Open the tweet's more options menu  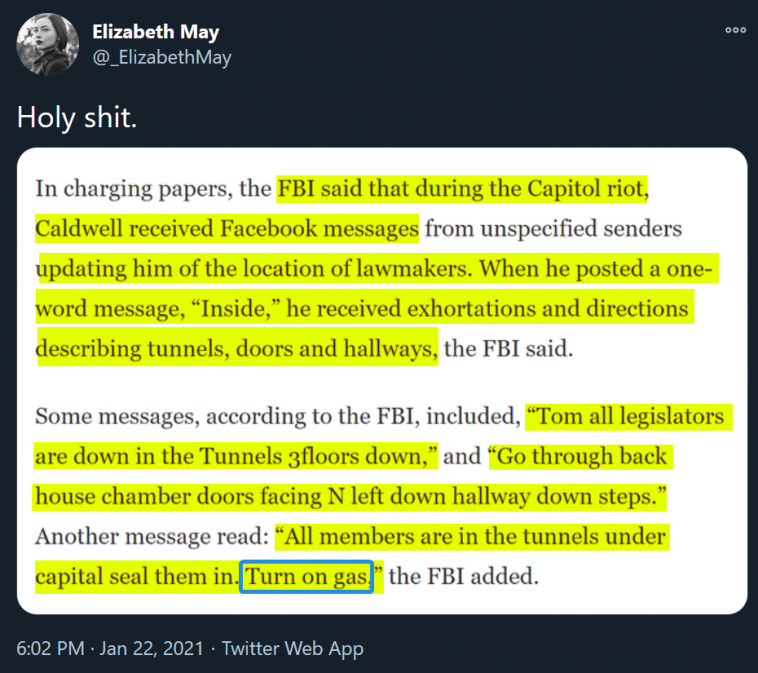pyautogui.click(x=735, y=31)
